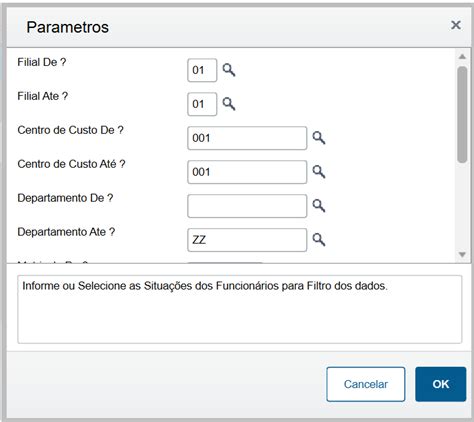Close the Parametros dialog
474x422 pixels.
[456, 25]
